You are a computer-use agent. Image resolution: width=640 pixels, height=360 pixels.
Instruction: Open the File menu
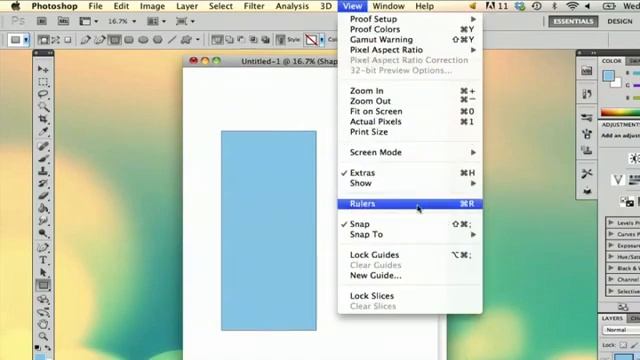[96, 6]
